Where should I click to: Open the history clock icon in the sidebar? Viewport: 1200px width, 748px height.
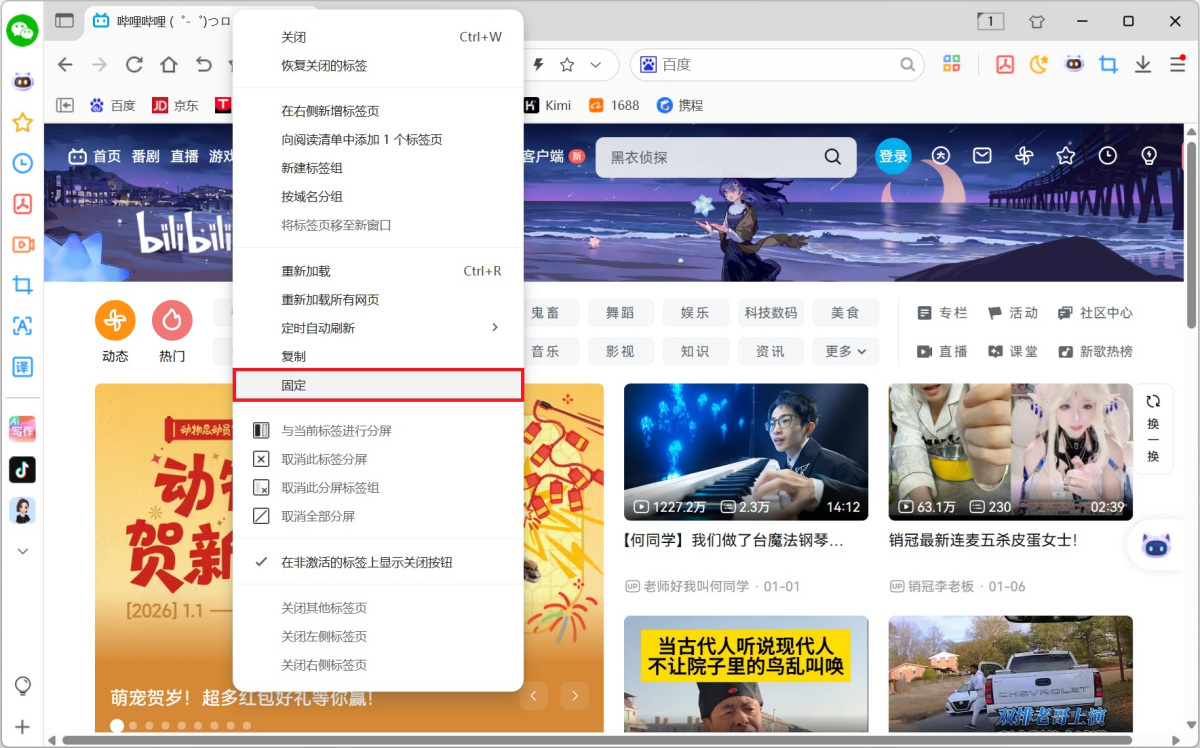[22, 163]
